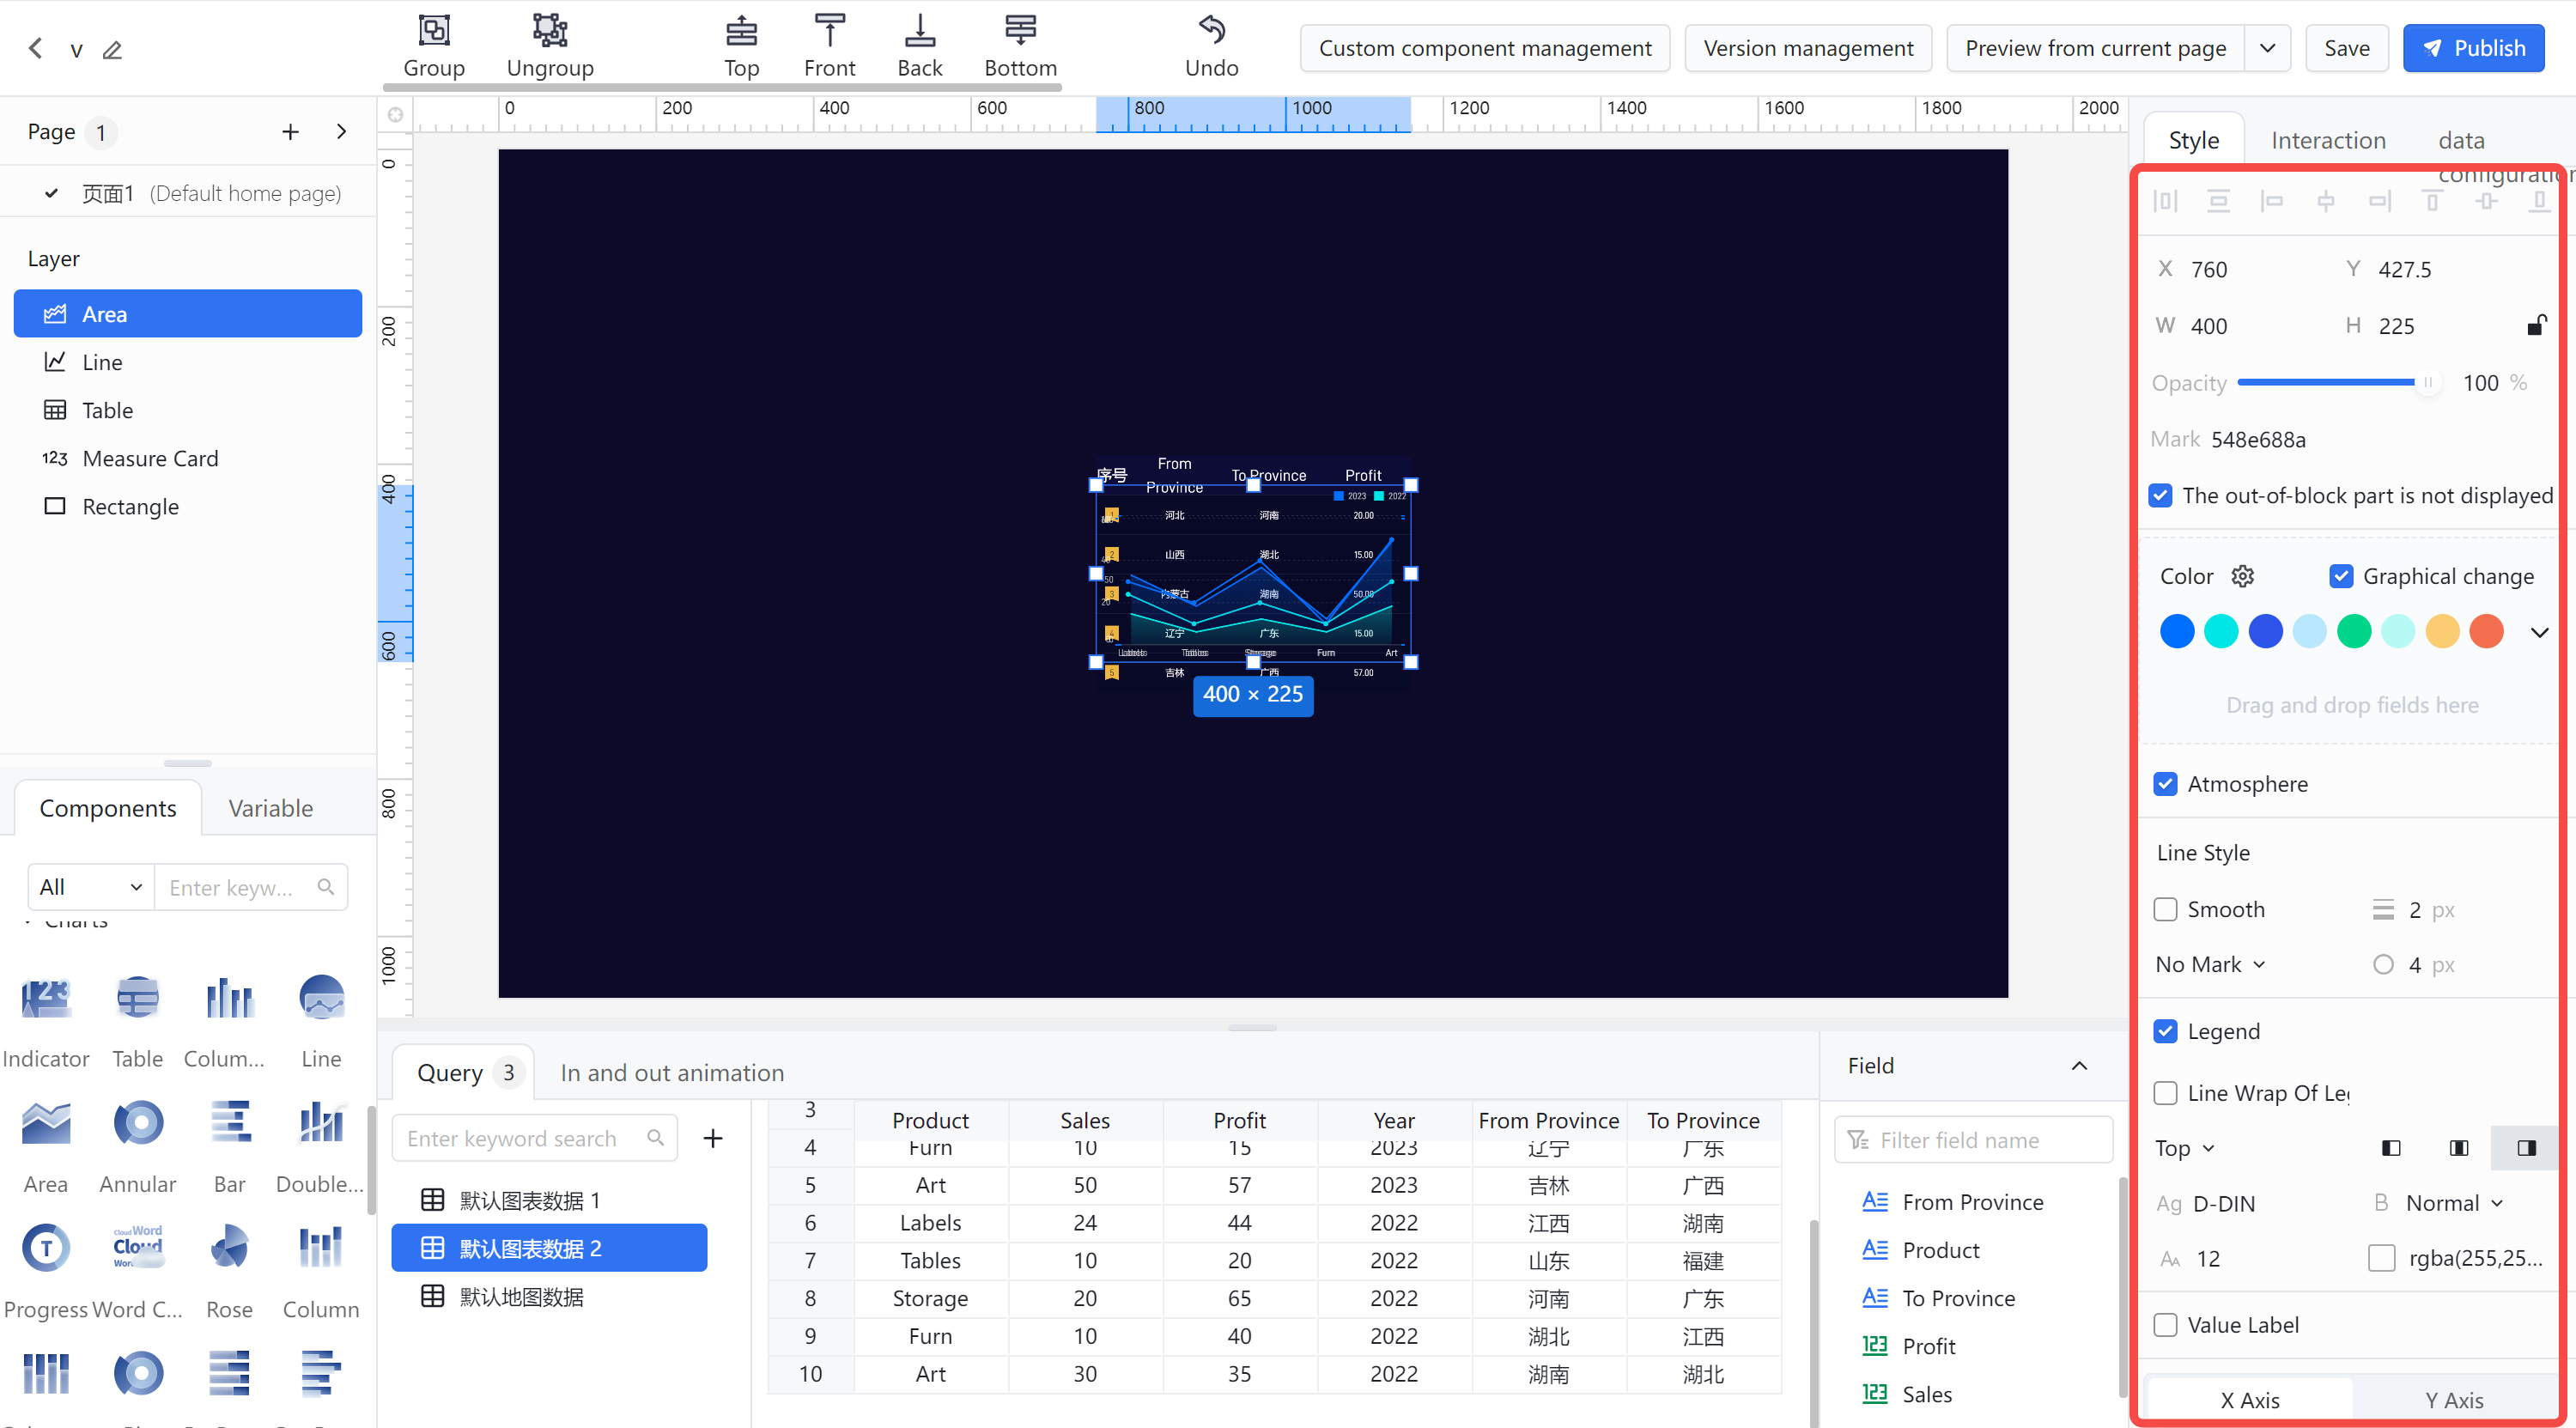Switch to the Y Axis tab
The height and width of the screenshot is (1428, 2576).
(2454, 1400)
